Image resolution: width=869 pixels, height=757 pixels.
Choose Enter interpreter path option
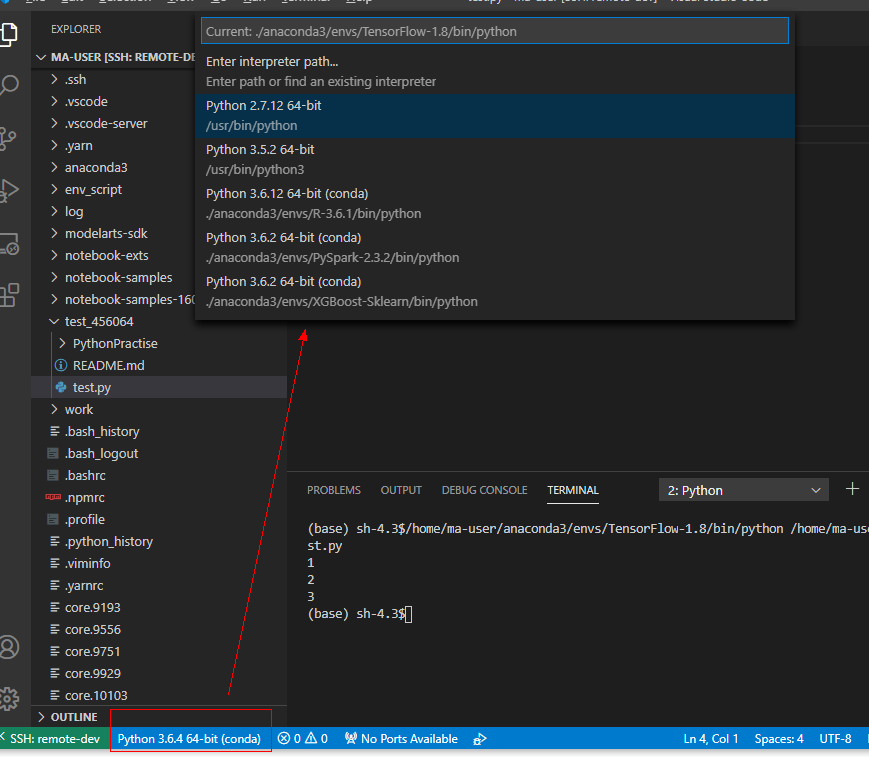click(x=494, y=71)
